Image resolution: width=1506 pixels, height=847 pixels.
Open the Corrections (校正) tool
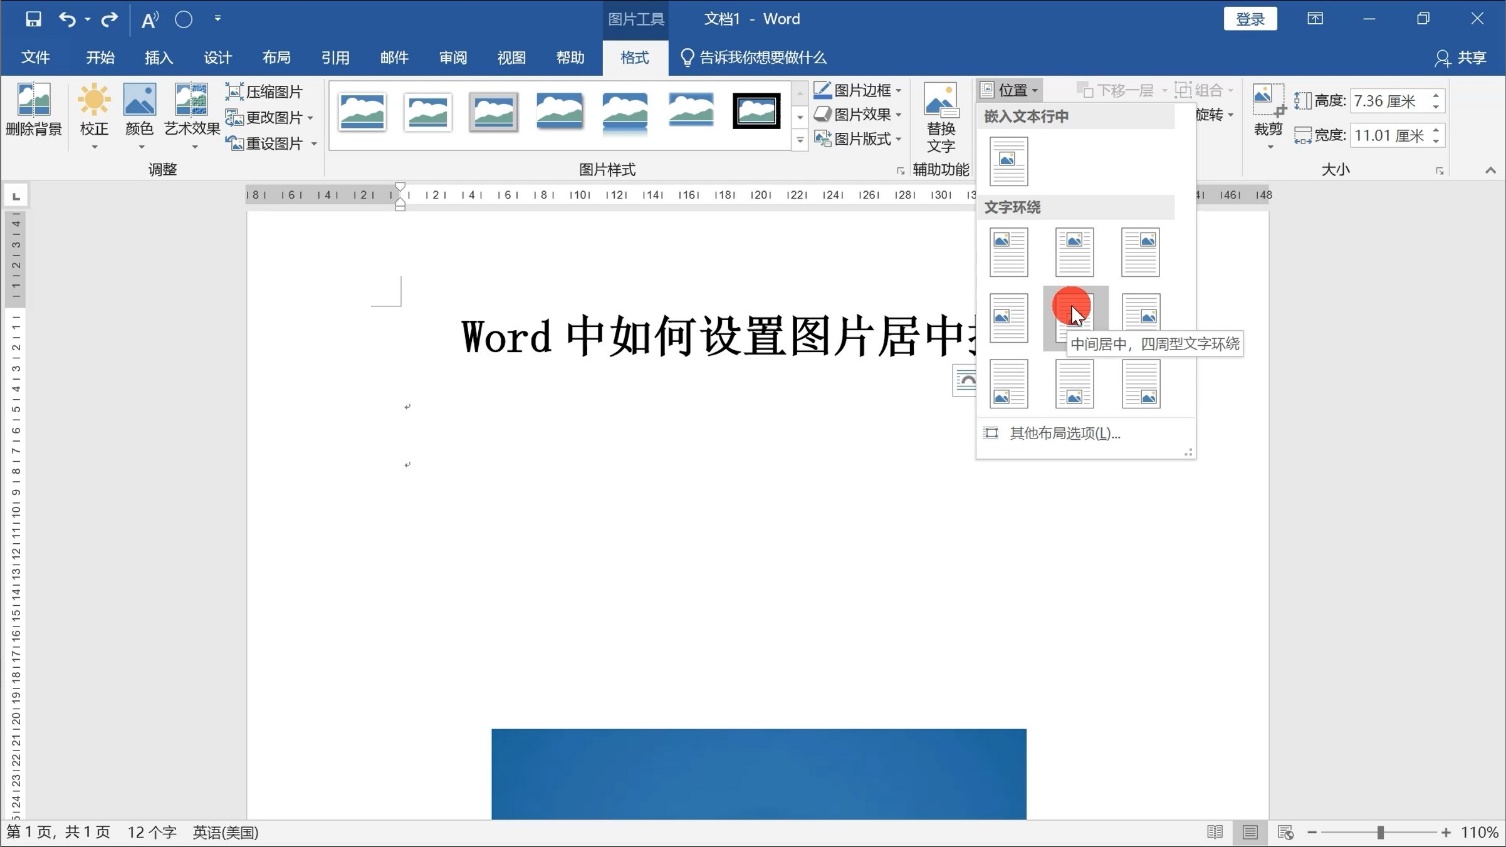tap(94, 116)
